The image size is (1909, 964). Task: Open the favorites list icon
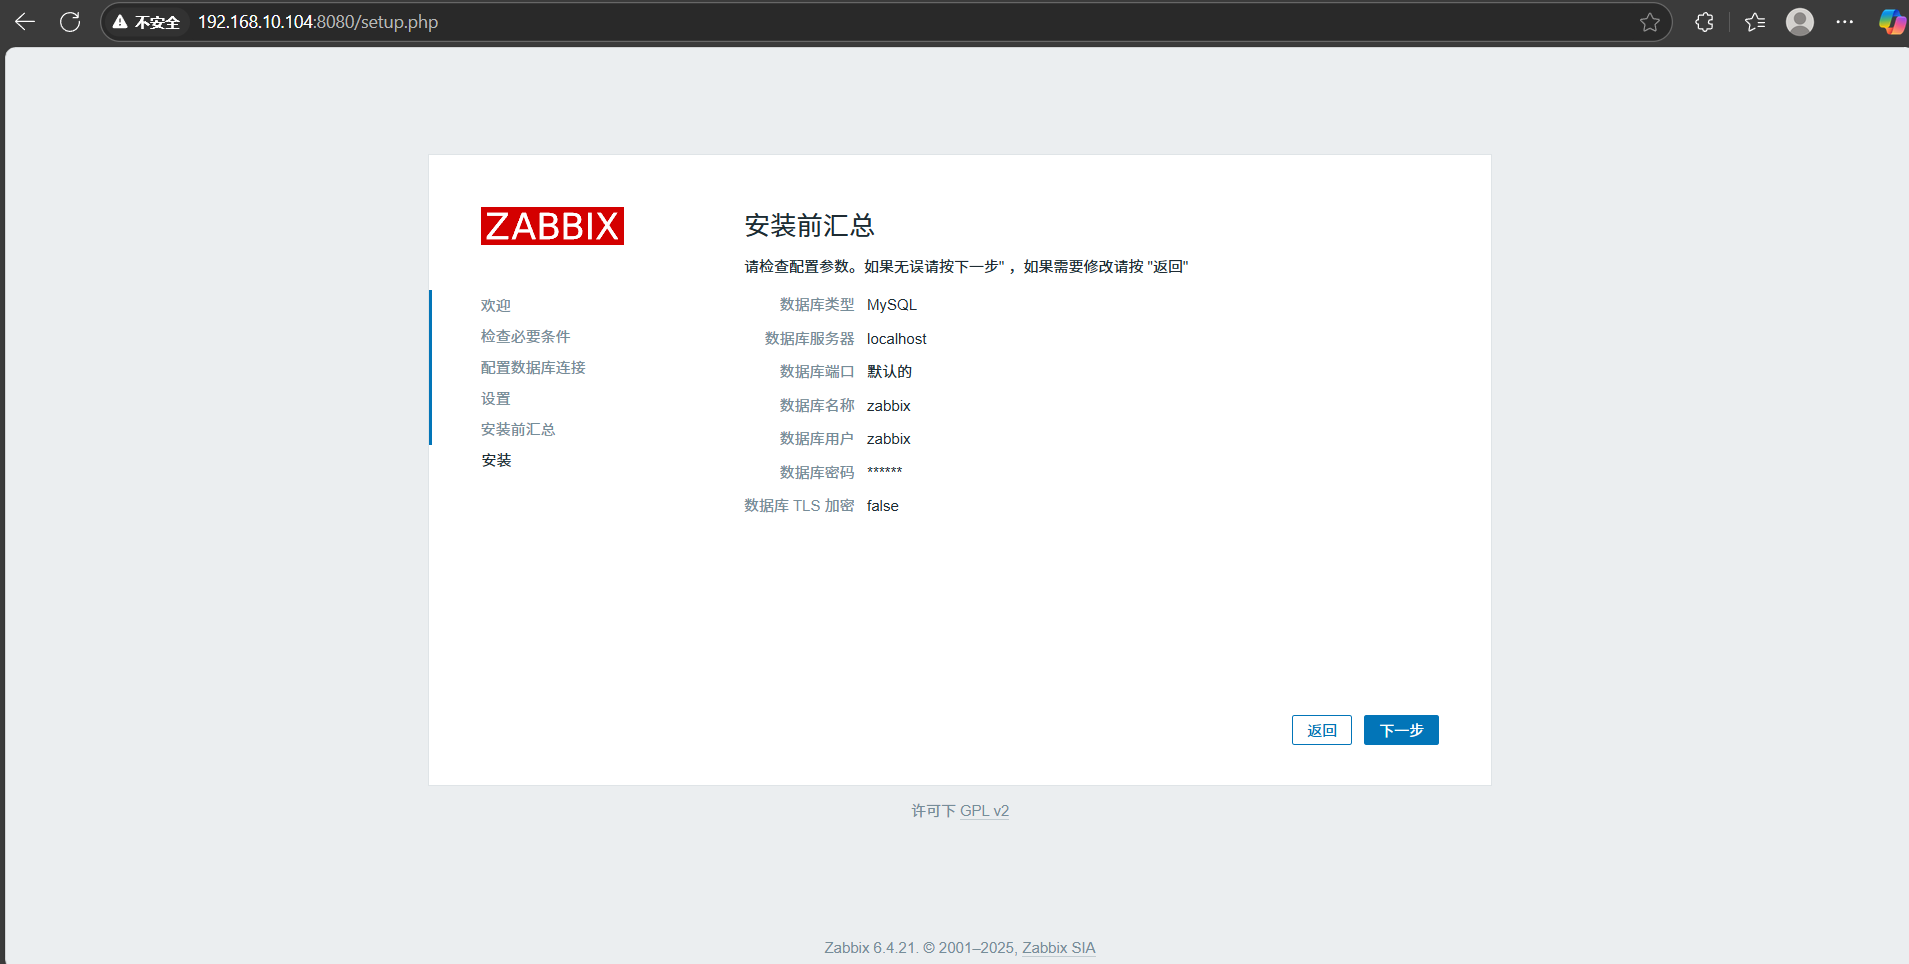(x=1755, y=22)
